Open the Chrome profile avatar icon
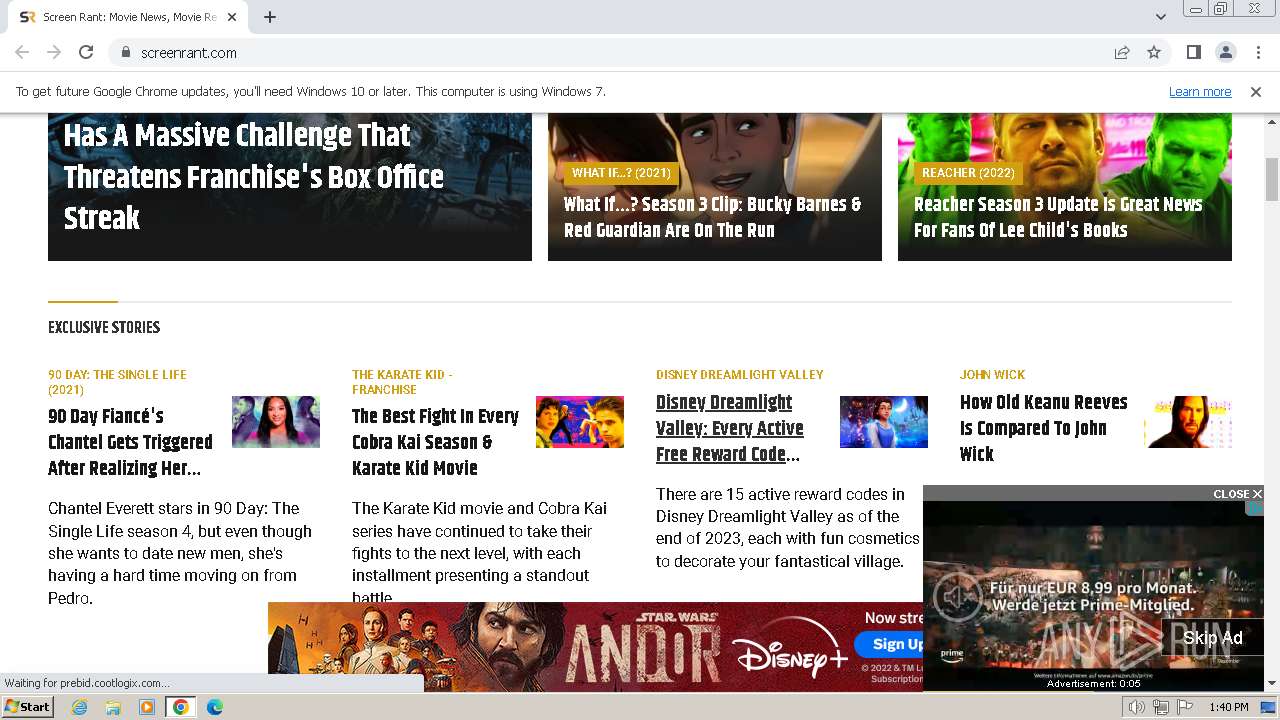 1225,52
